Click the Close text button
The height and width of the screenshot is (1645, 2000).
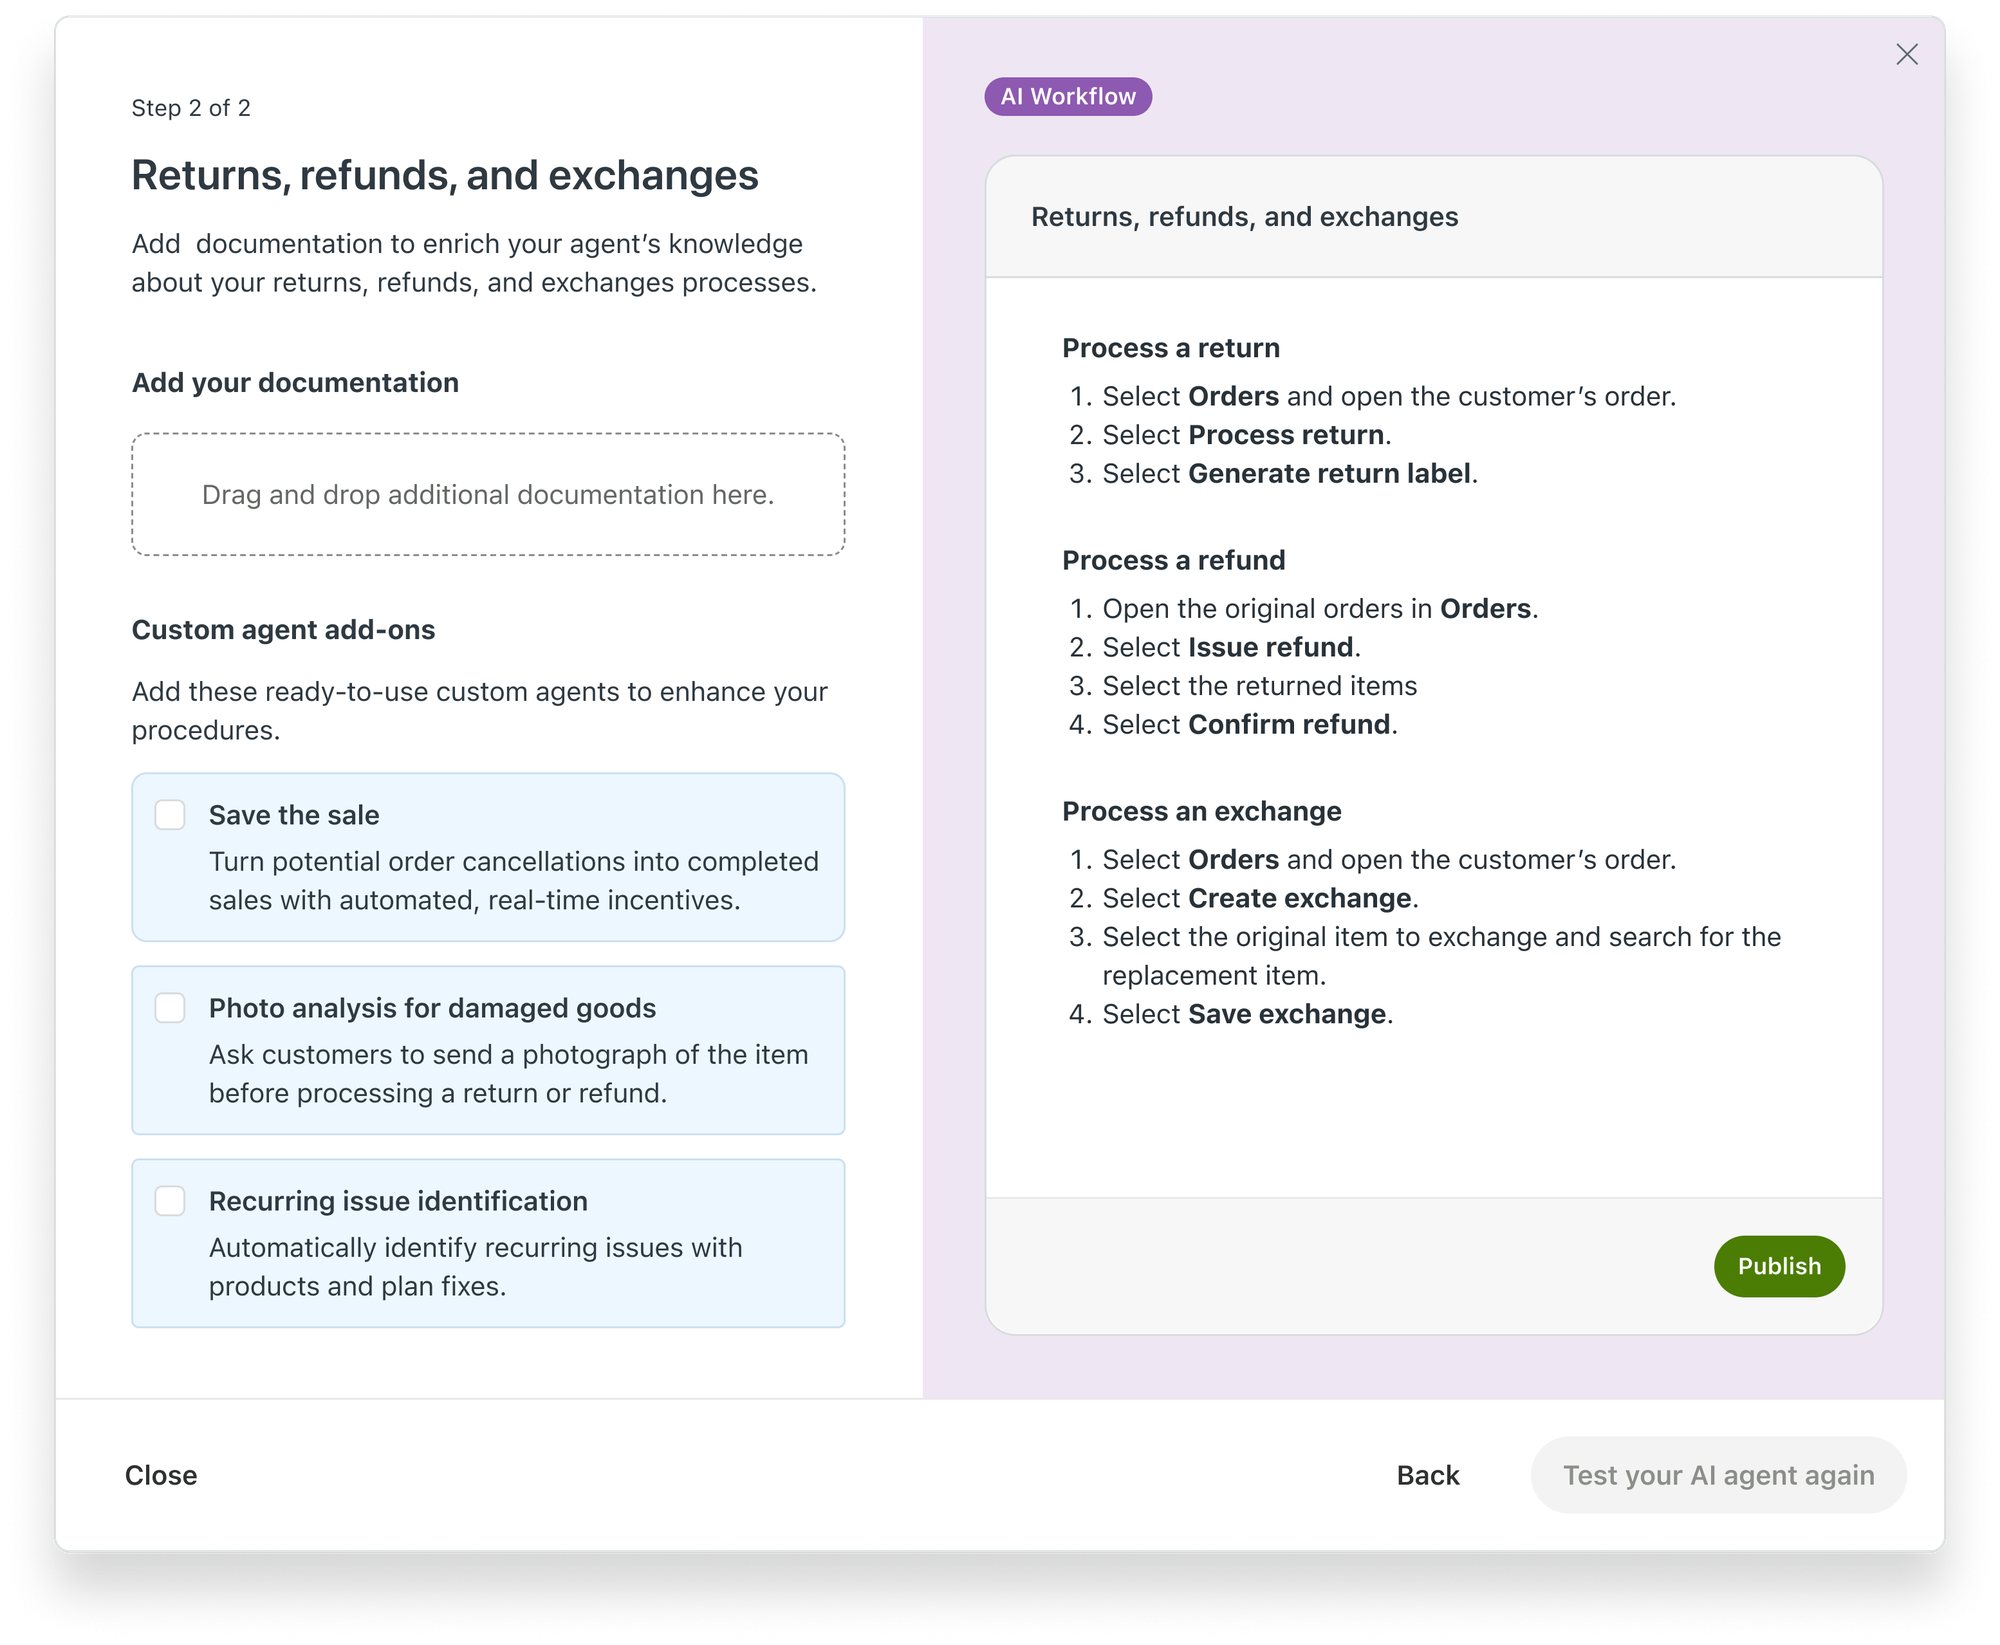[x=161, y=1475]
